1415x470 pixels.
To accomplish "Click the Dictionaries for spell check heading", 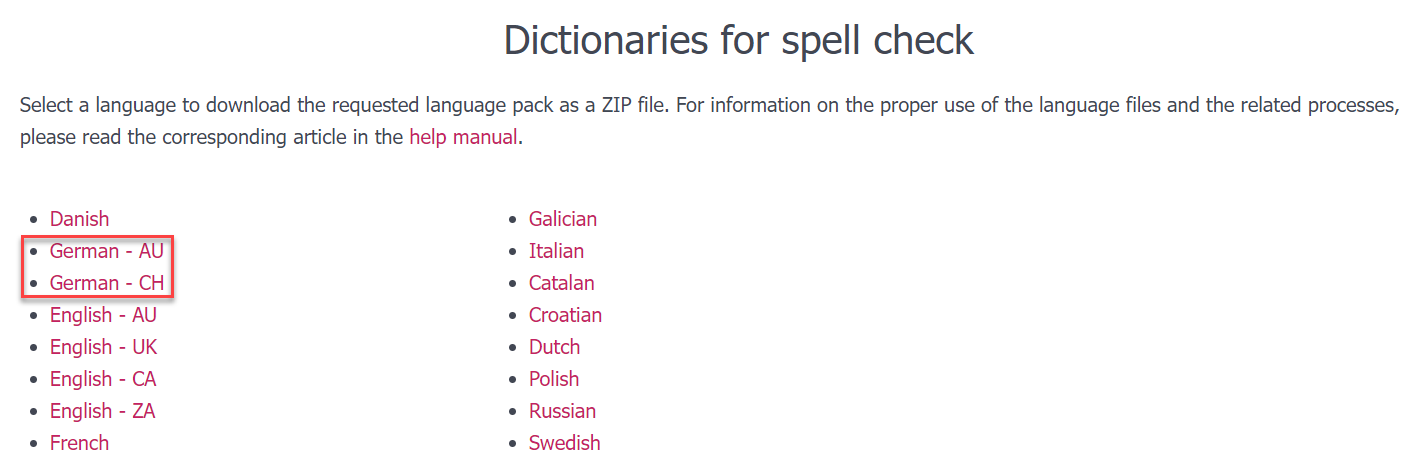I will pyautogui.click(x=738, y=40).
